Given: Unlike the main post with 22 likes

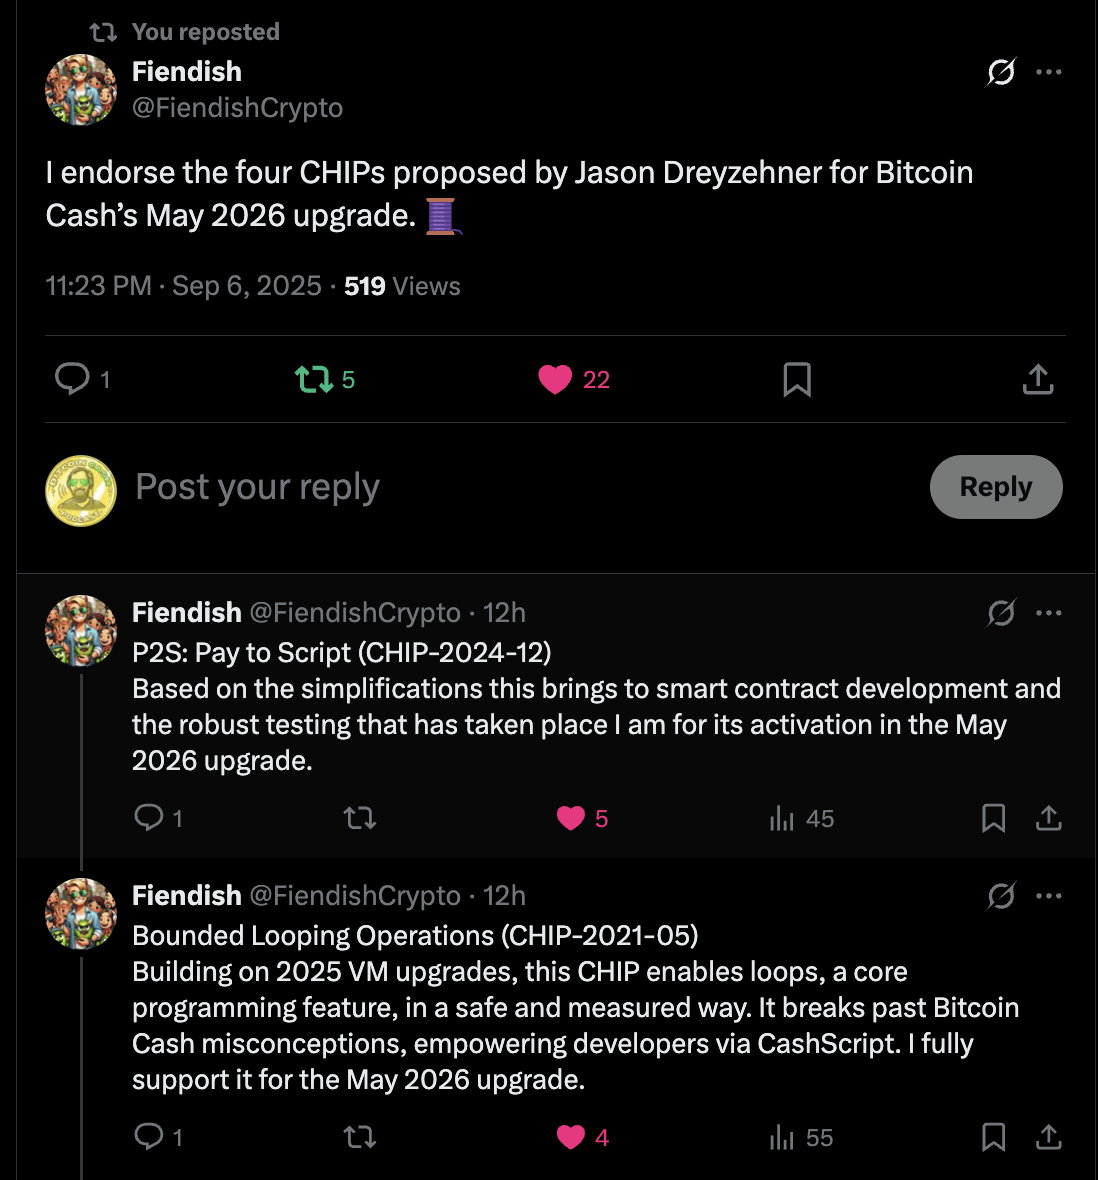Looking at the screenshot, I should point(555,379).
